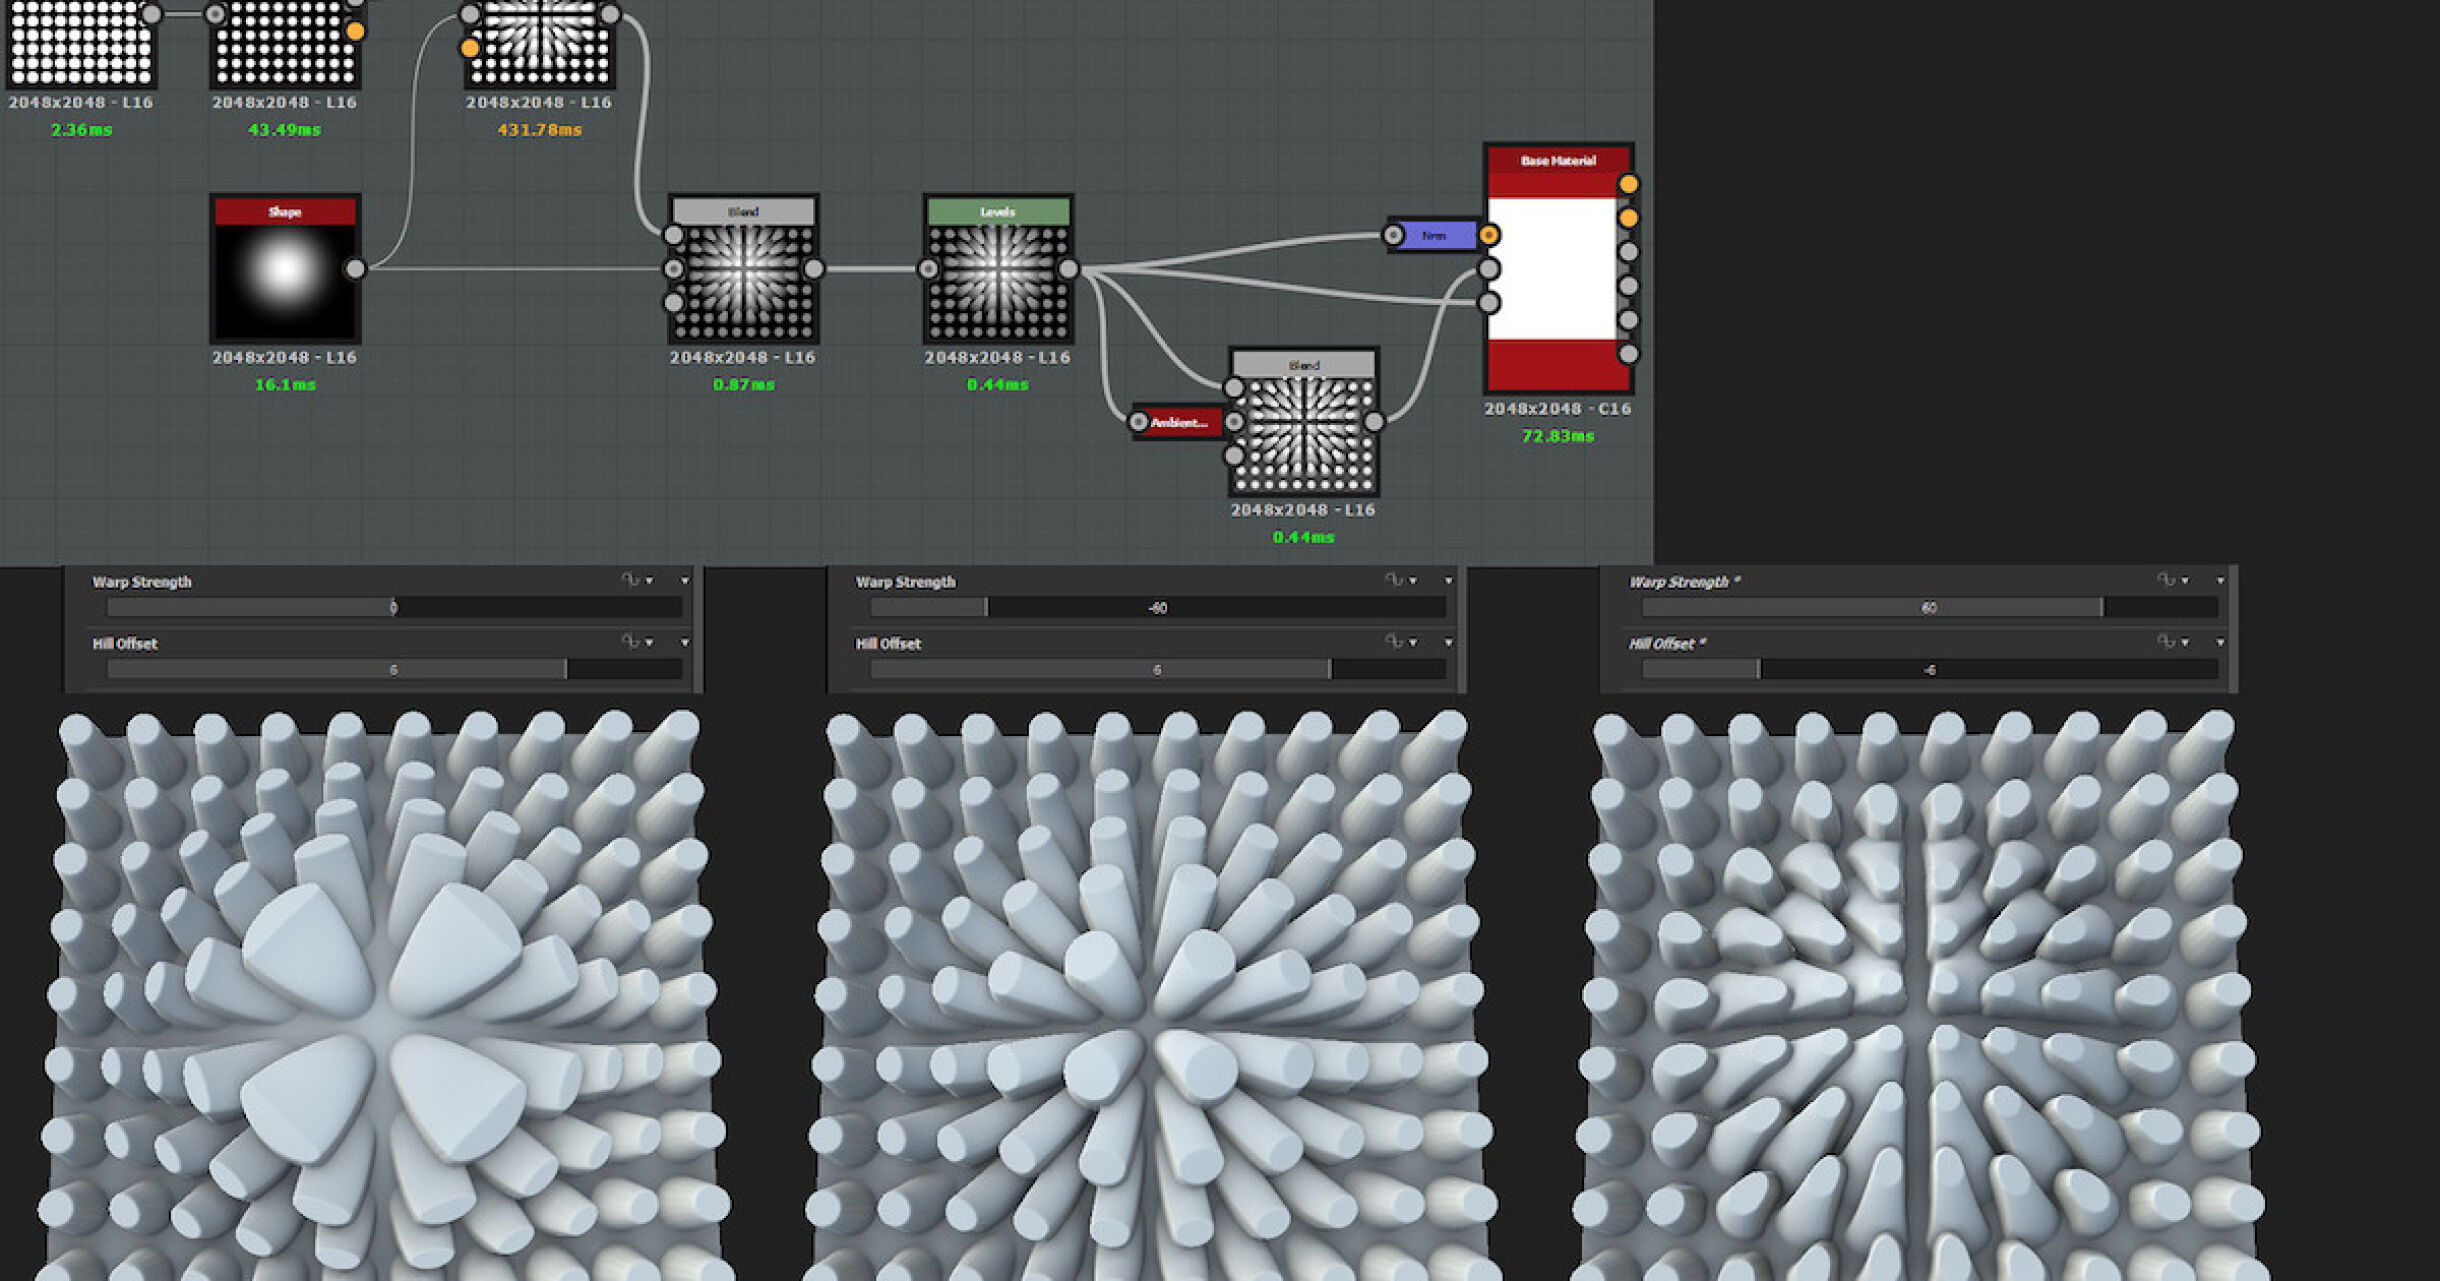The width and height of the screenshot is (2440, 1281).
Task: Click first Blend node's bottom opacity input
Action: [x=673, y=302]
